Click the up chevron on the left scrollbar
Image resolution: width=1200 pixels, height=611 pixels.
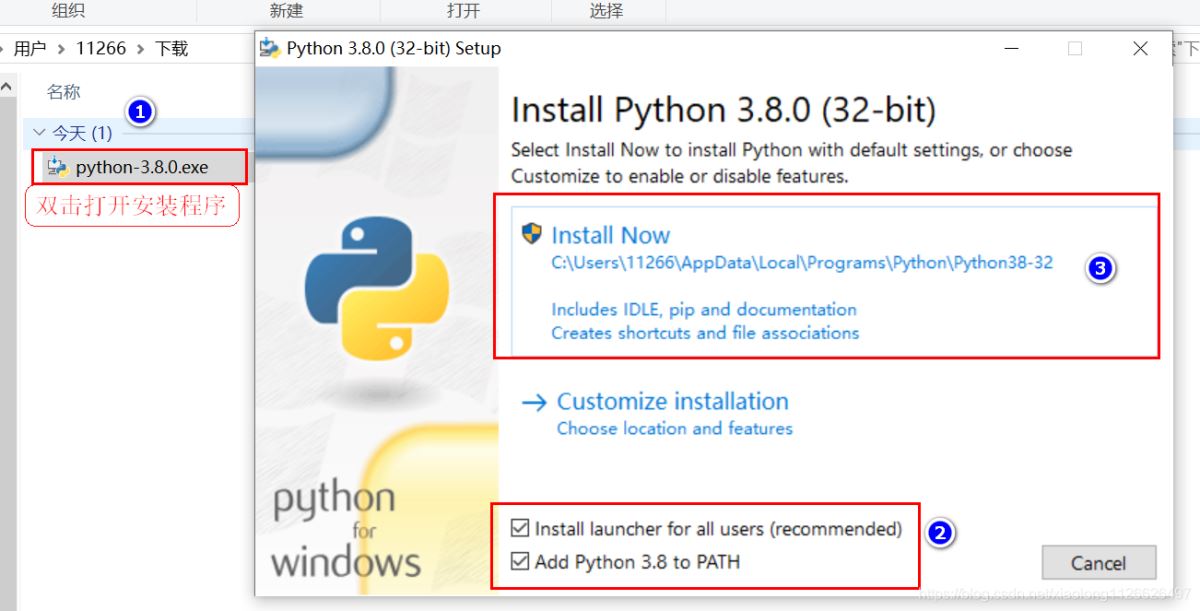coord(8,84)
